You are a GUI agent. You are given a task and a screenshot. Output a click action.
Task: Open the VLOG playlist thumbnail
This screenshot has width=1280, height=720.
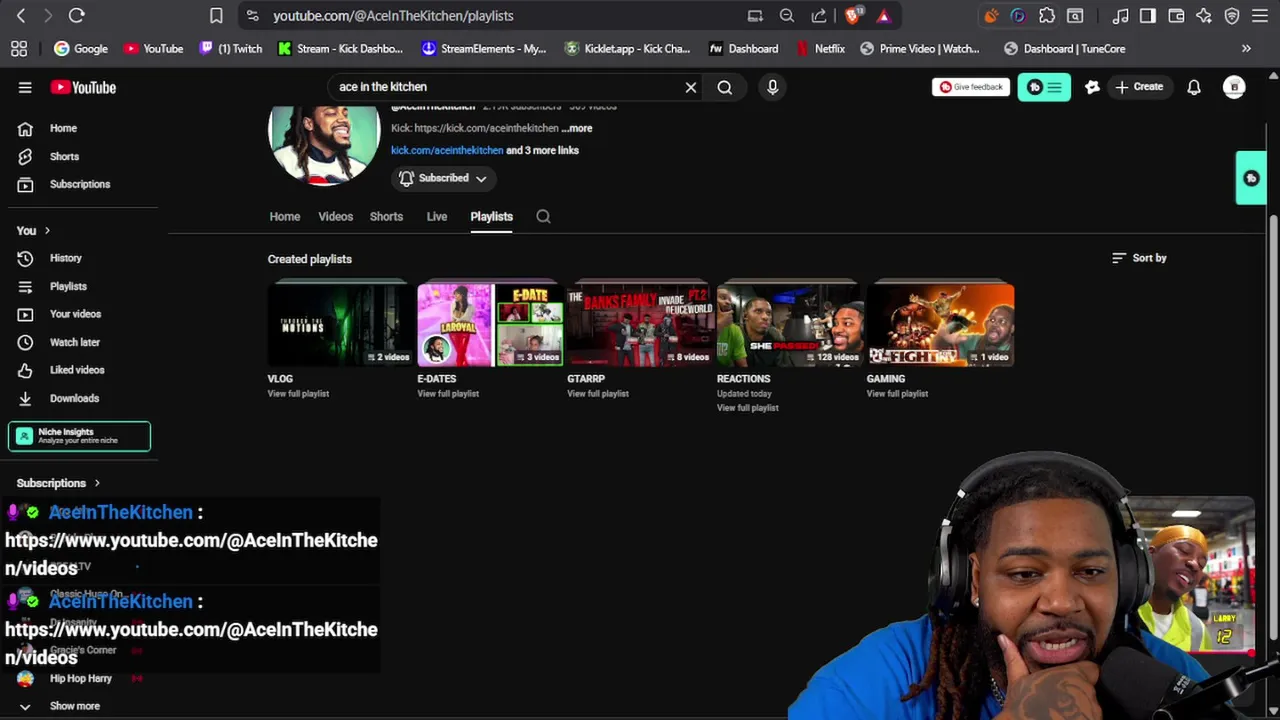pos(341,325)
